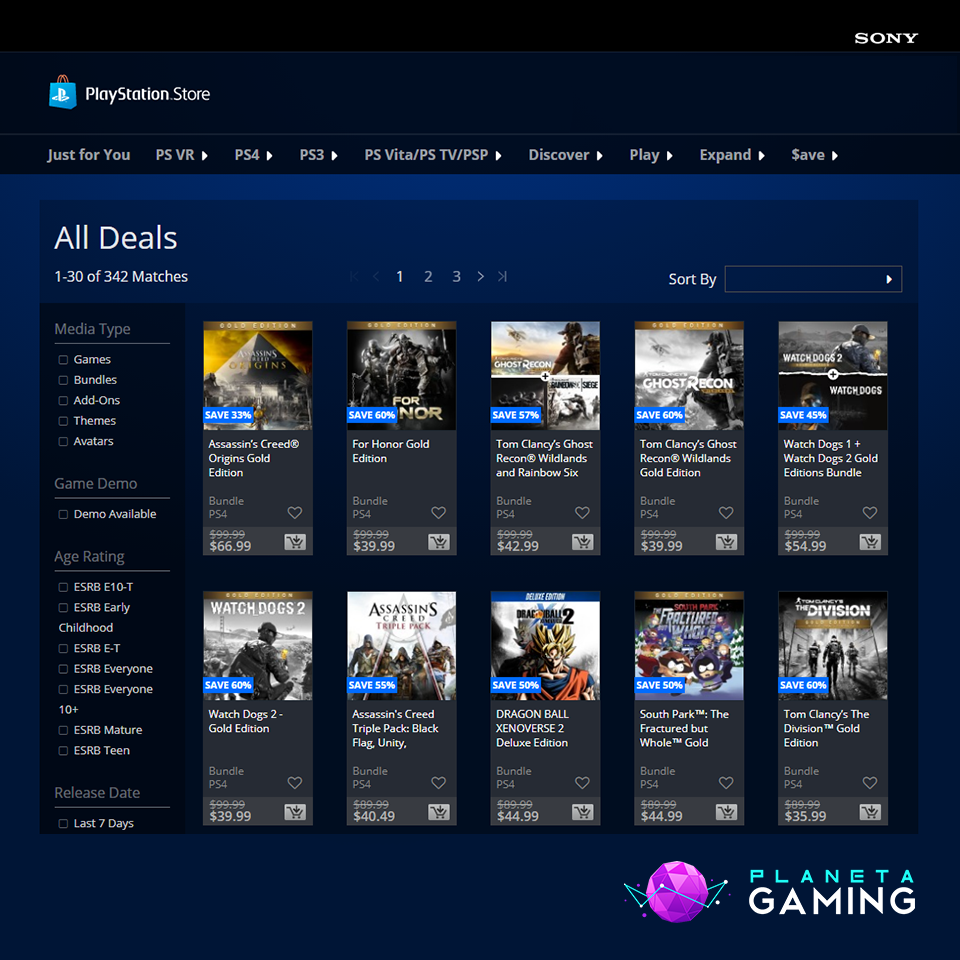Open the Watch Dogs 1 + 2 bundle cover thumbnail
The width and height of the screenshot is (960, 960).
[x=833, y=375]
